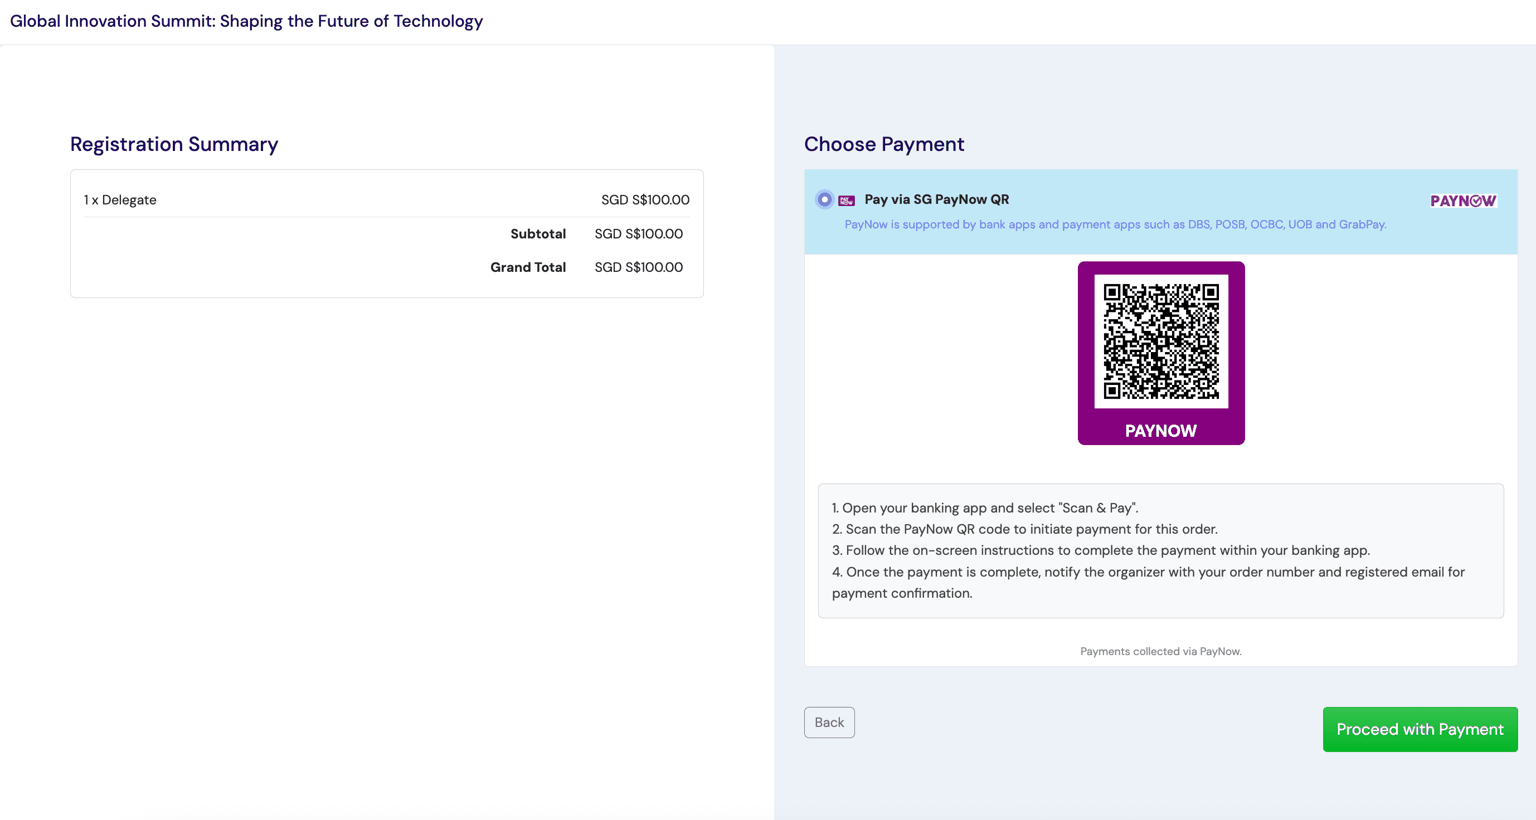
Task: Click the PAYNOW caption under the QR code
Action: point(1161,431)
